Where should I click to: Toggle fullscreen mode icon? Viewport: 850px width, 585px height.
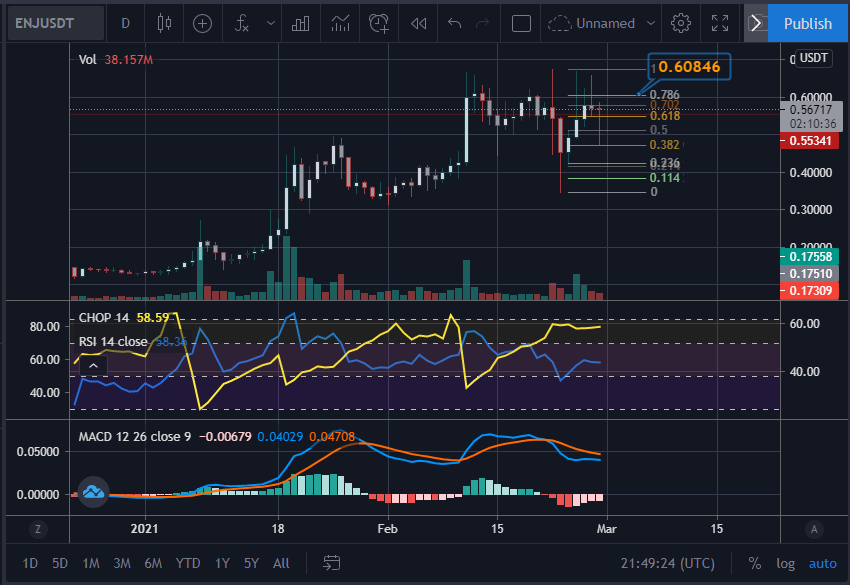(720, 23)
